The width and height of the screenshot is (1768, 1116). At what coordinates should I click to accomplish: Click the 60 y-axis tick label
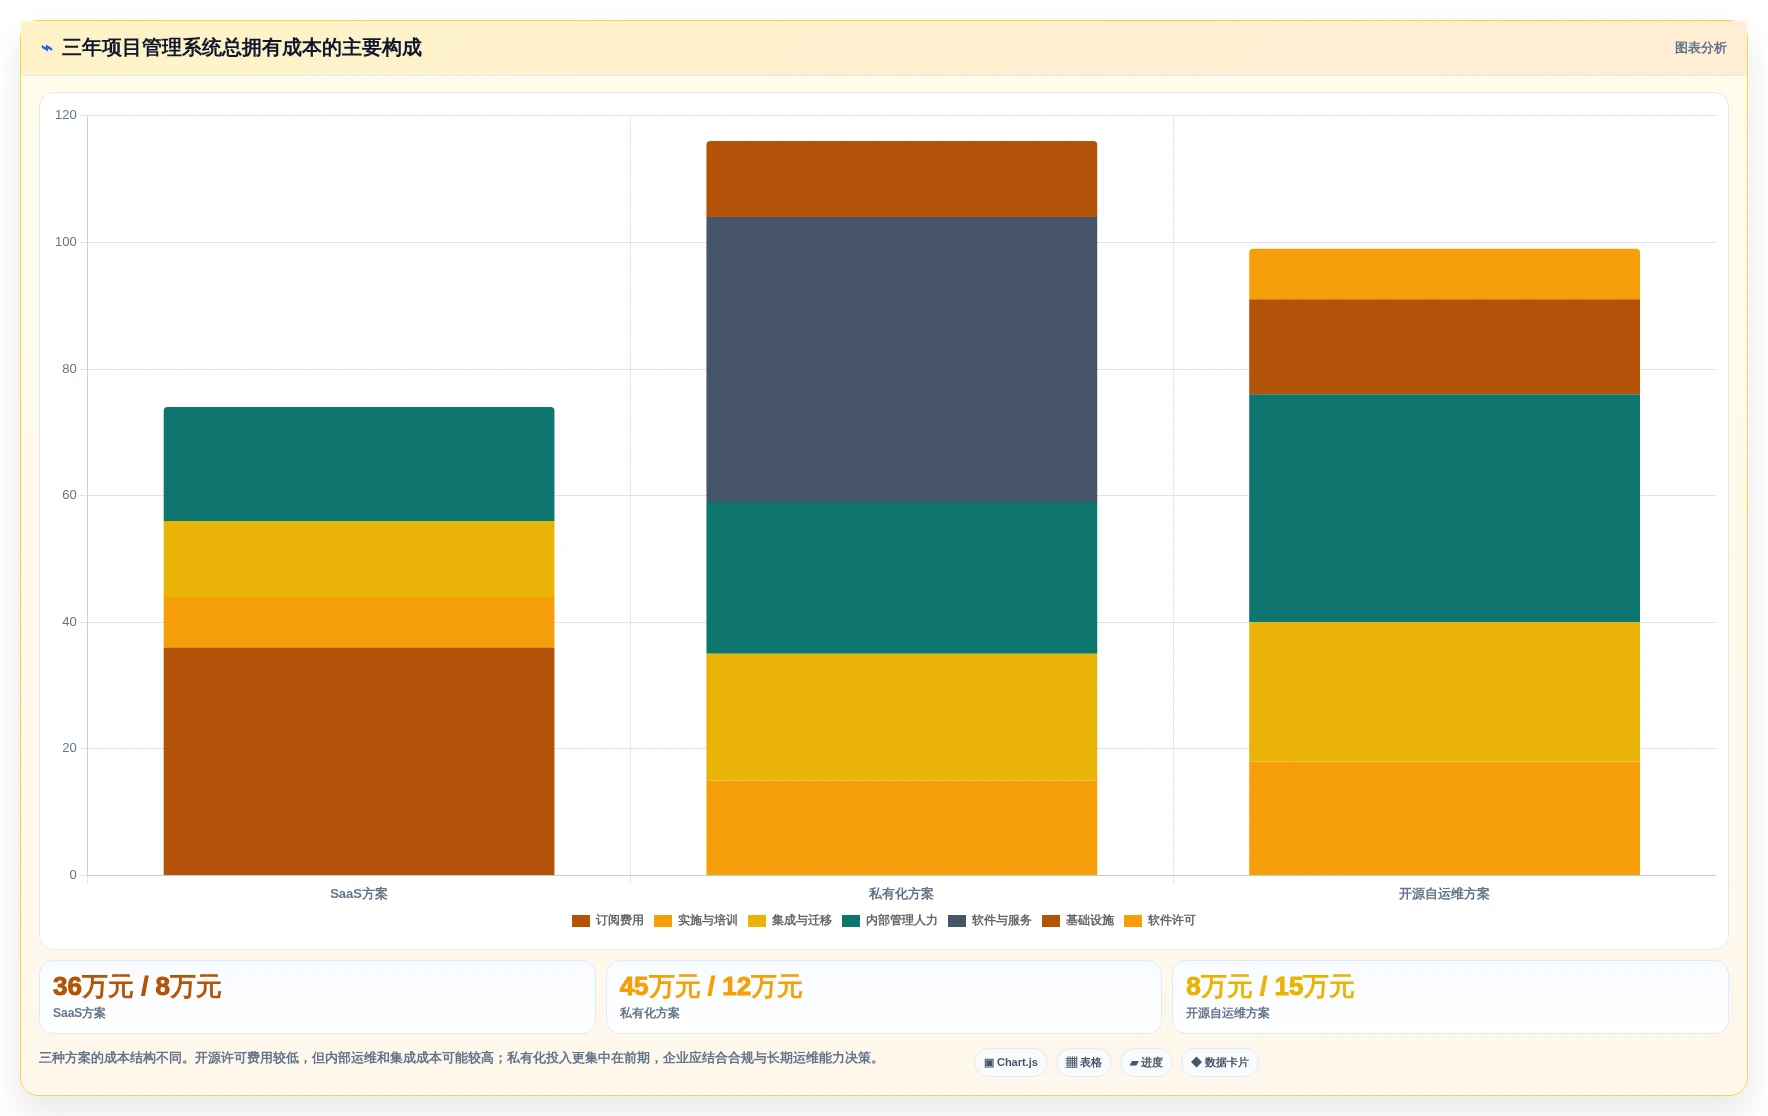coord(69,495)
